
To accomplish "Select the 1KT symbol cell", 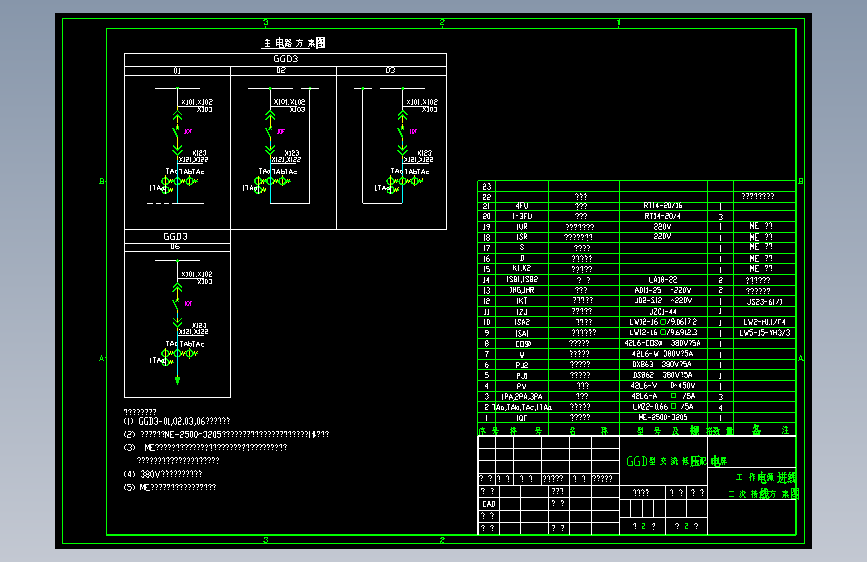I will [x=521, y=301].
